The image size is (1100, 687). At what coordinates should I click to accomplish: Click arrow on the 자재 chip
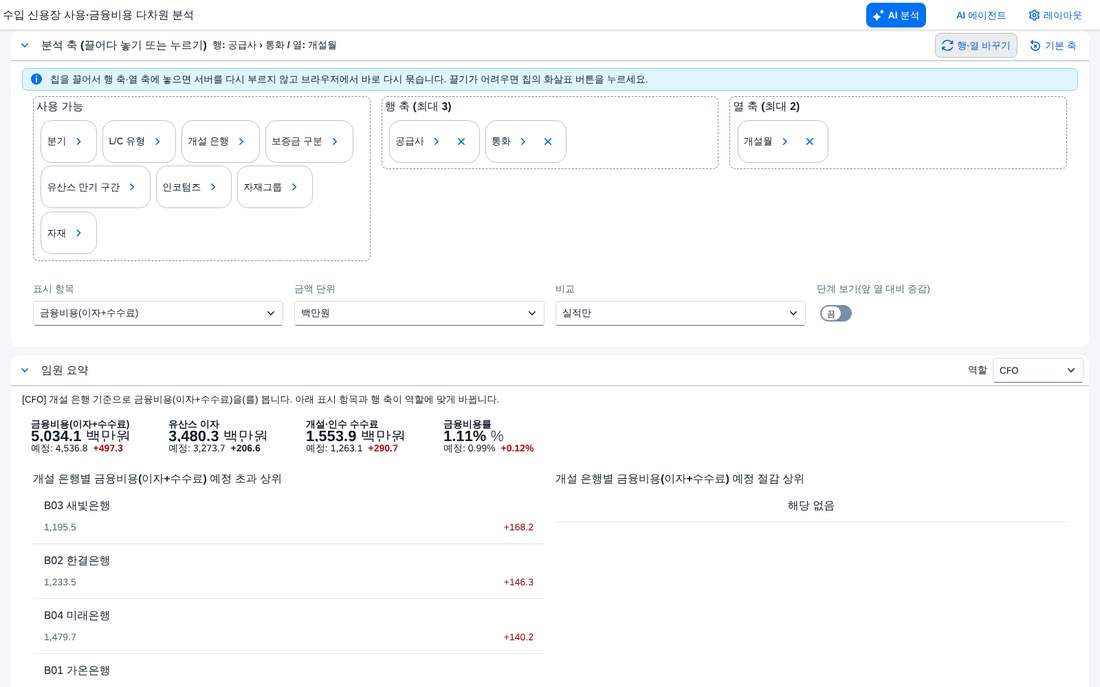pyautogui.click(x=79, y=233)
